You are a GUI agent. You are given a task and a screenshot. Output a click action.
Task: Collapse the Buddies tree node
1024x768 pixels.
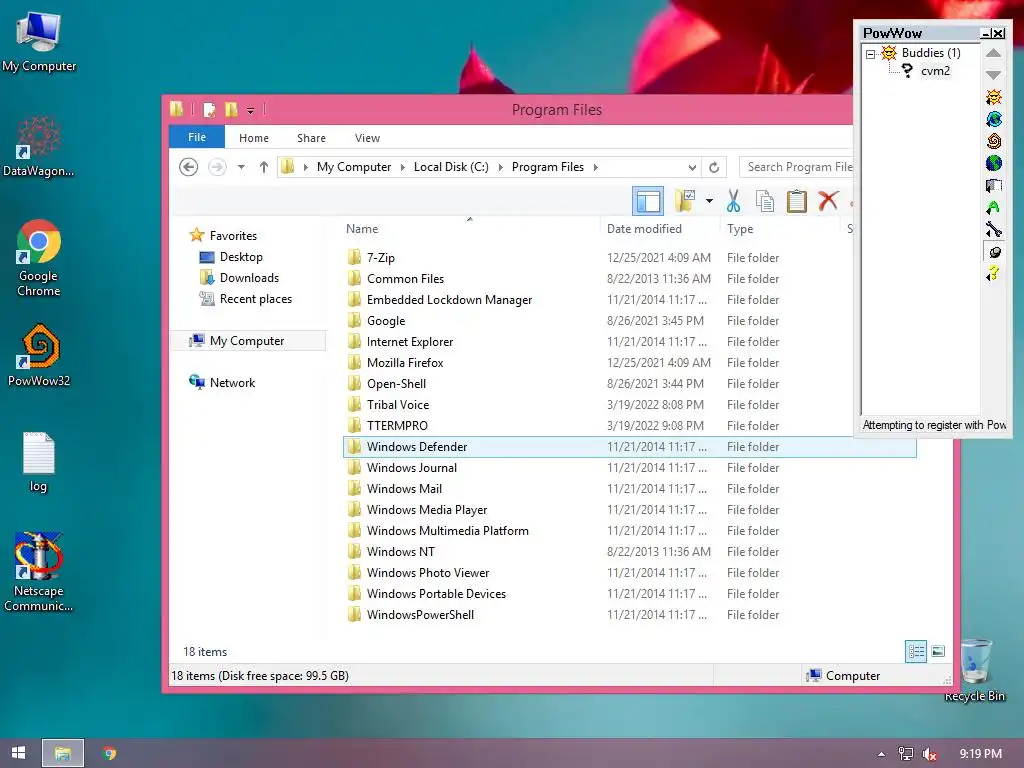click(x=871, y=54)
